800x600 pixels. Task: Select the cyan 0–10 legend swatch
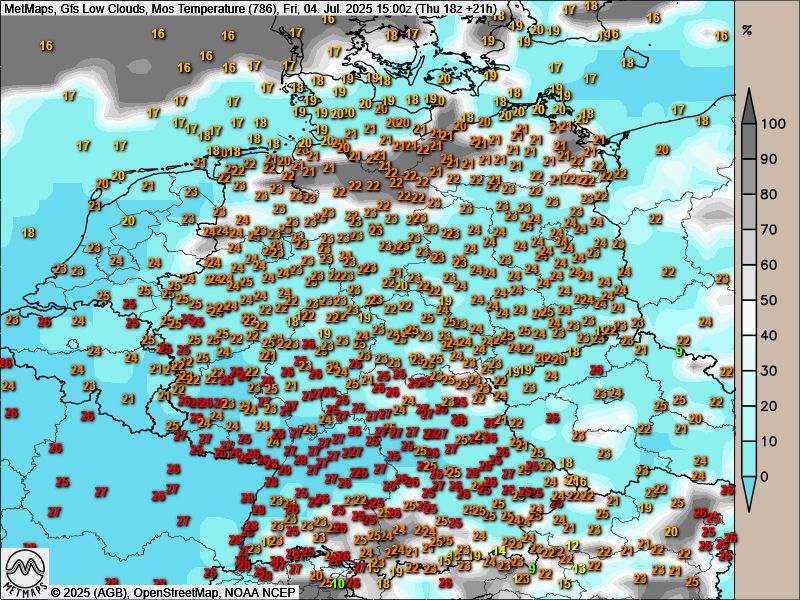point(749,458)
